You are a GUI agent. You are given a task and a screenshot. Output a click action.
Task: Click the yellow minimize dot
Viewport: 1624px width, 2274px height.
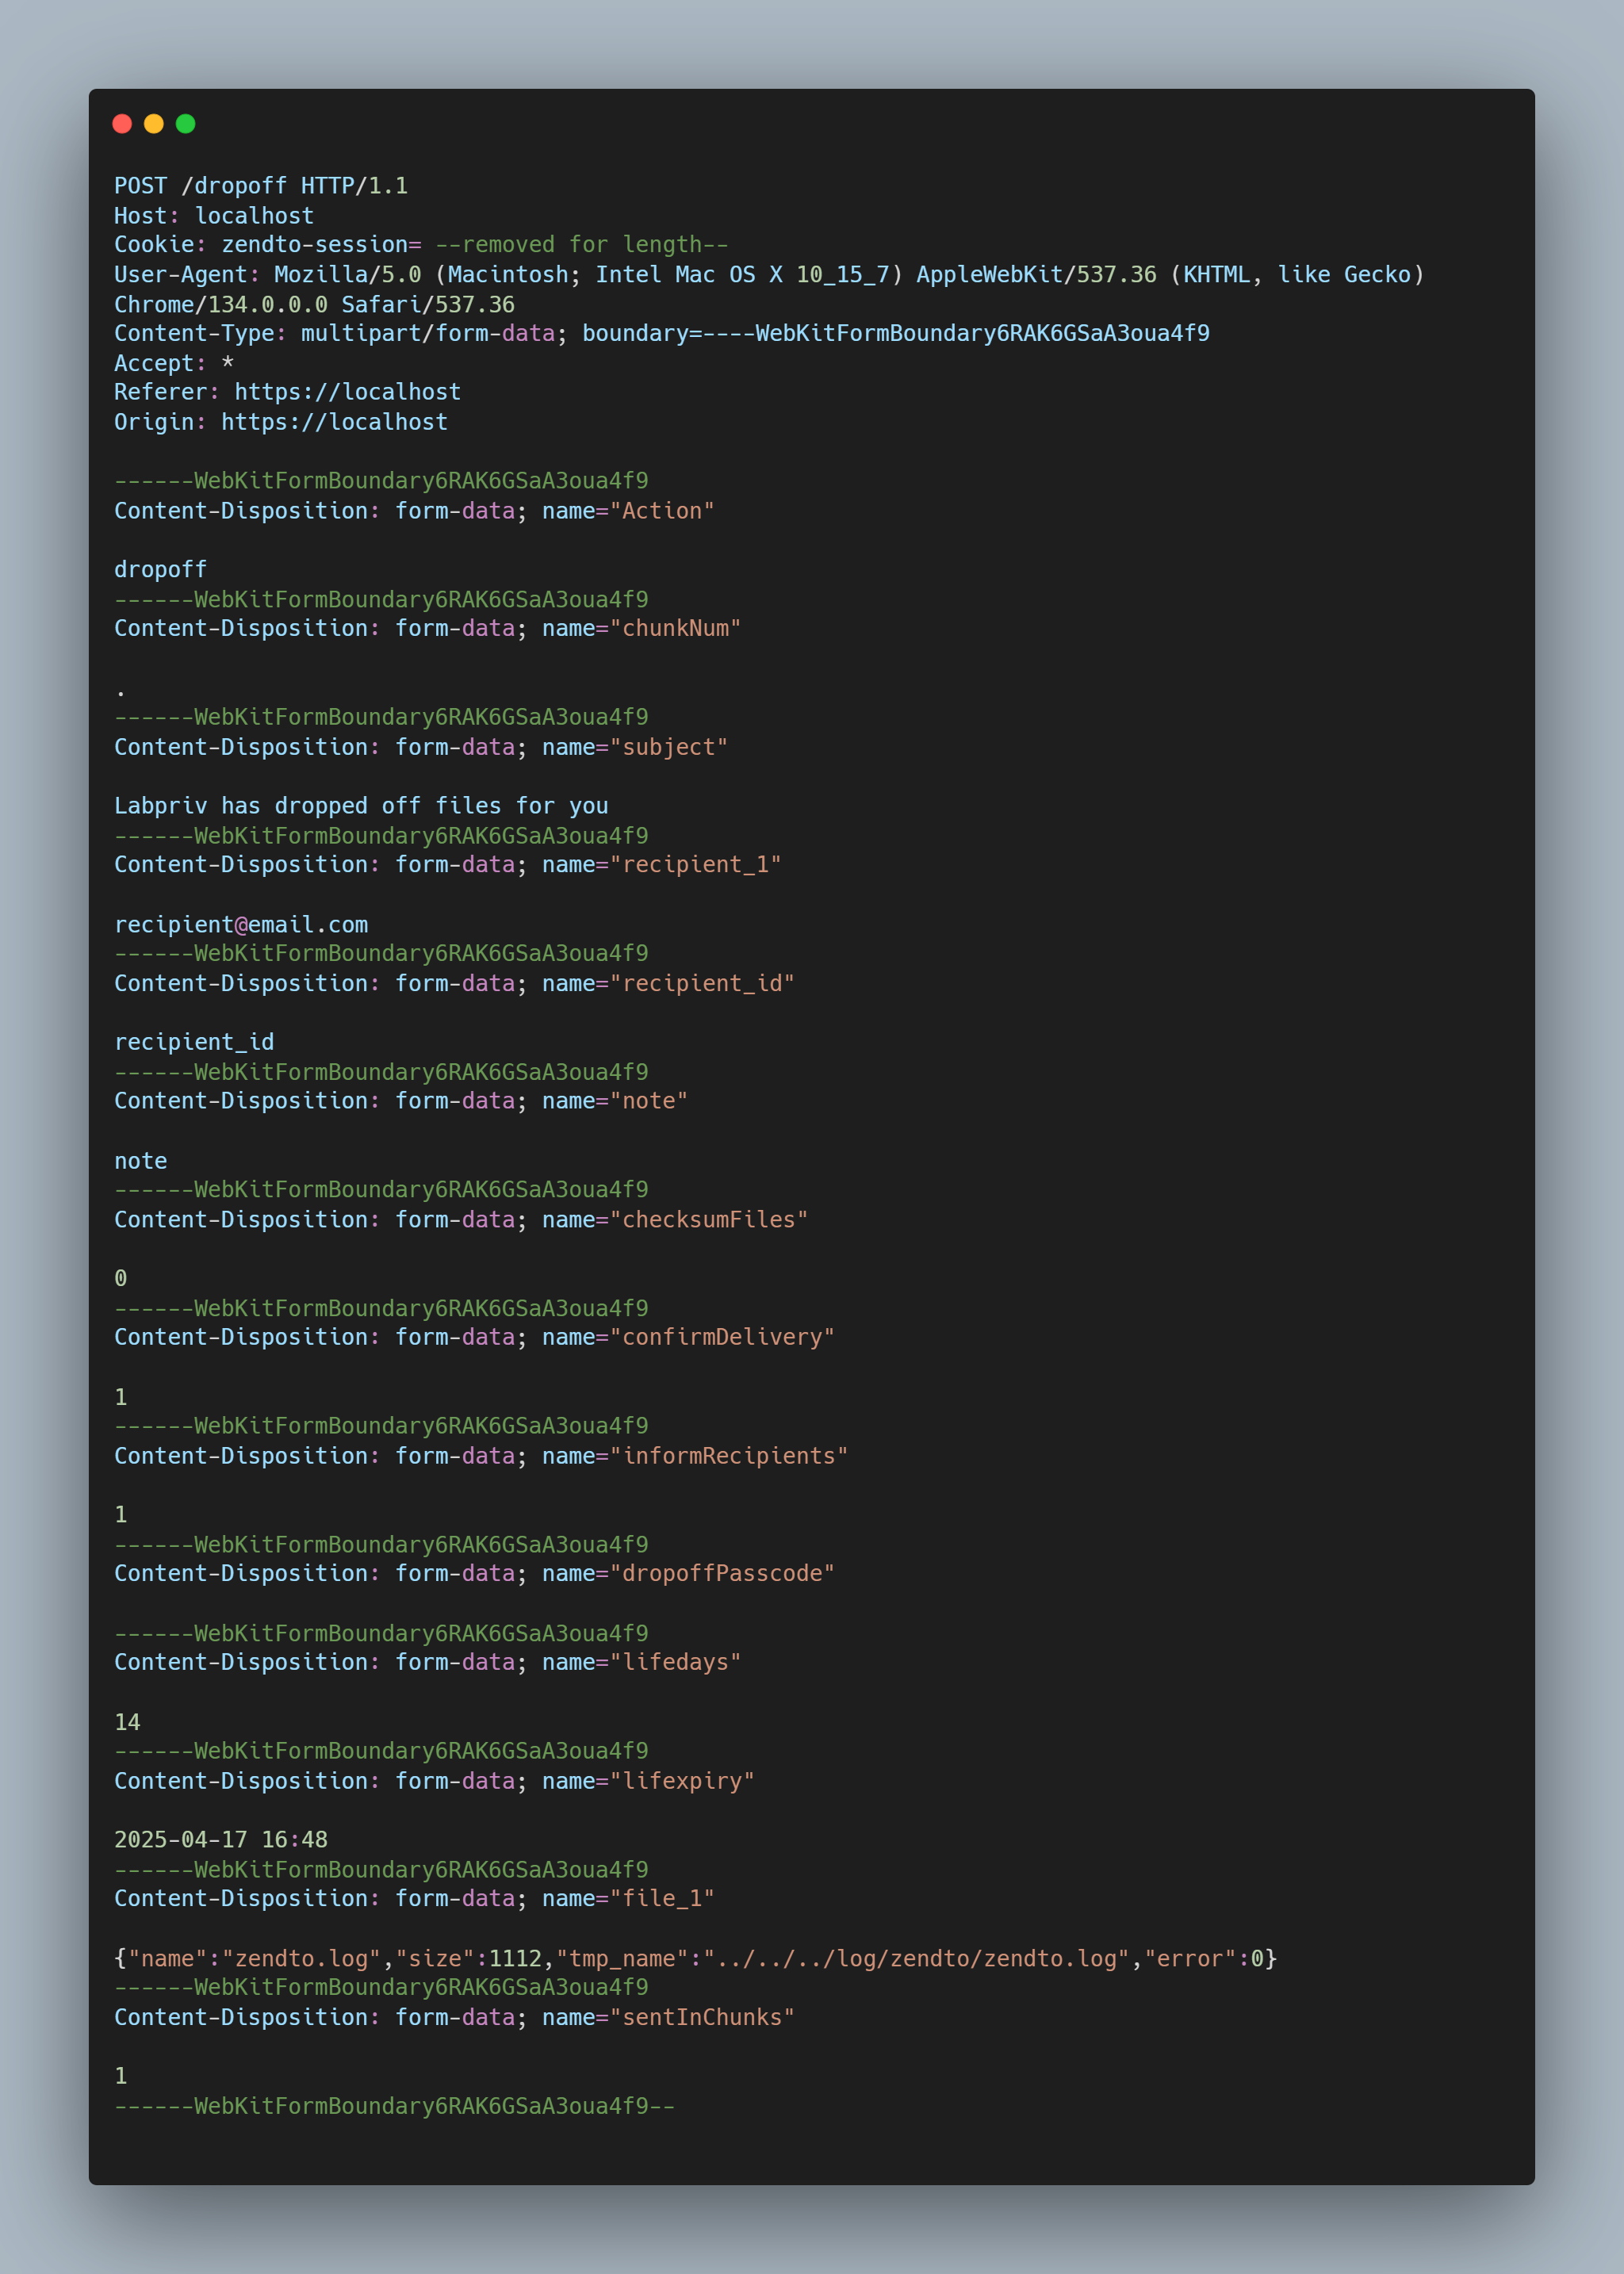(154, 124)
